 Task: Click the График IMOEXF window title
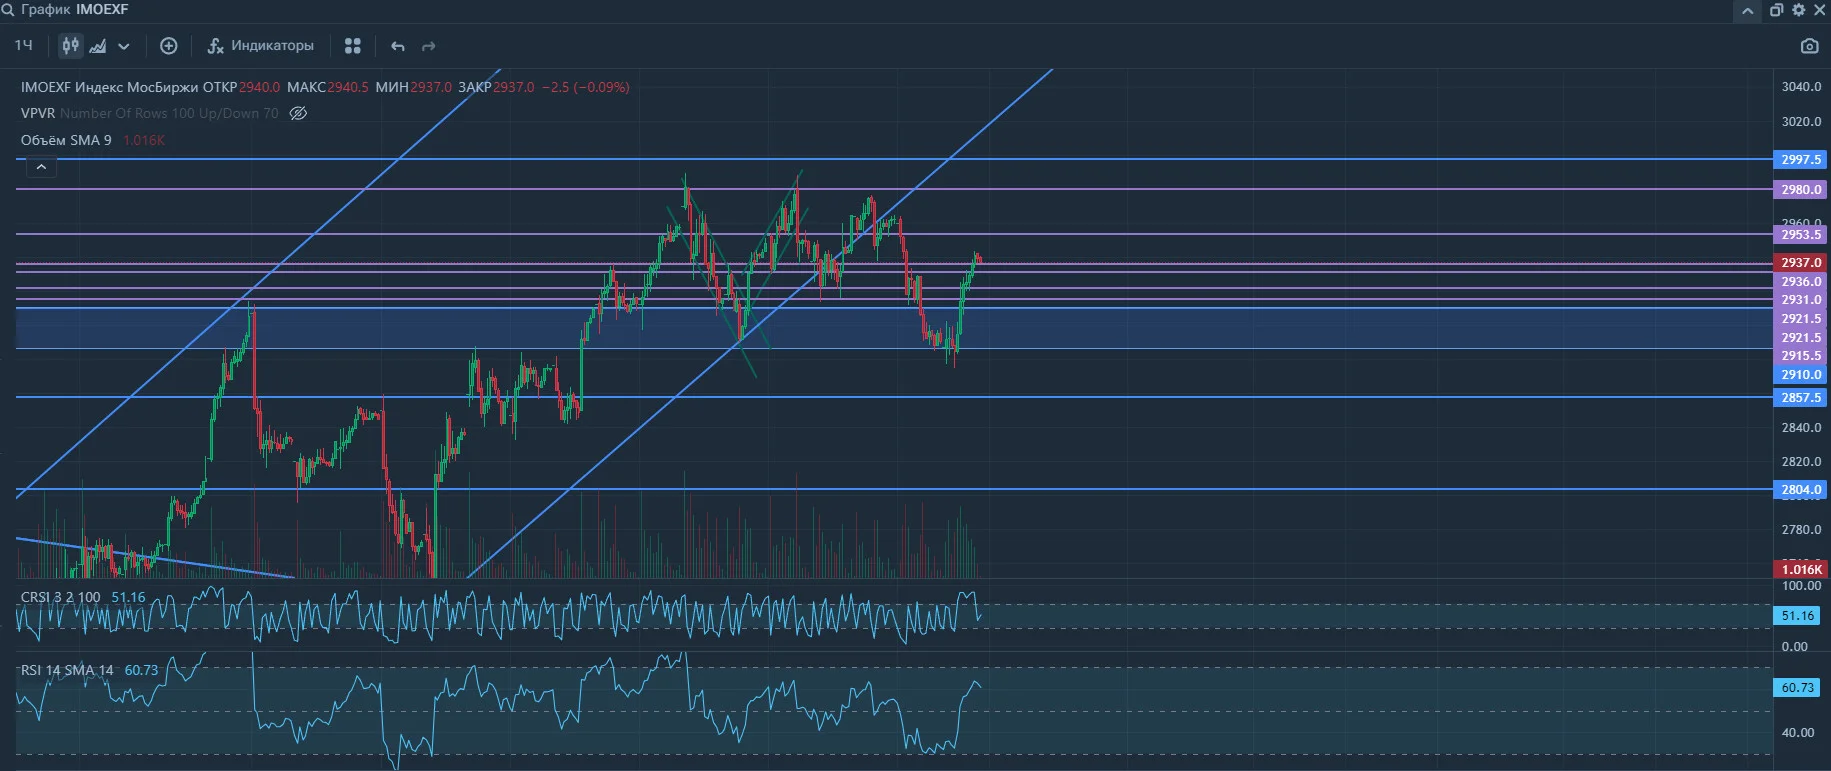click(x=75, y=10)
